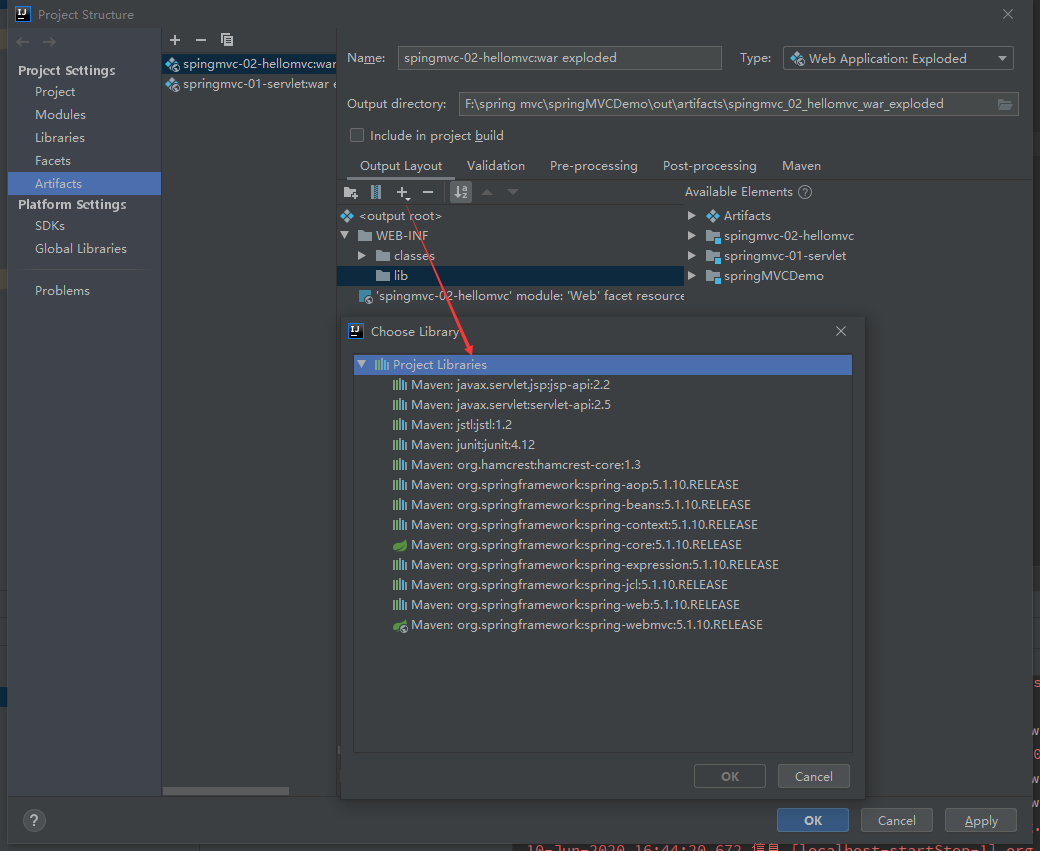Screen dimensions: 1040x851
Task: Move the element down with the arrow icon
Action: (513, 192)
